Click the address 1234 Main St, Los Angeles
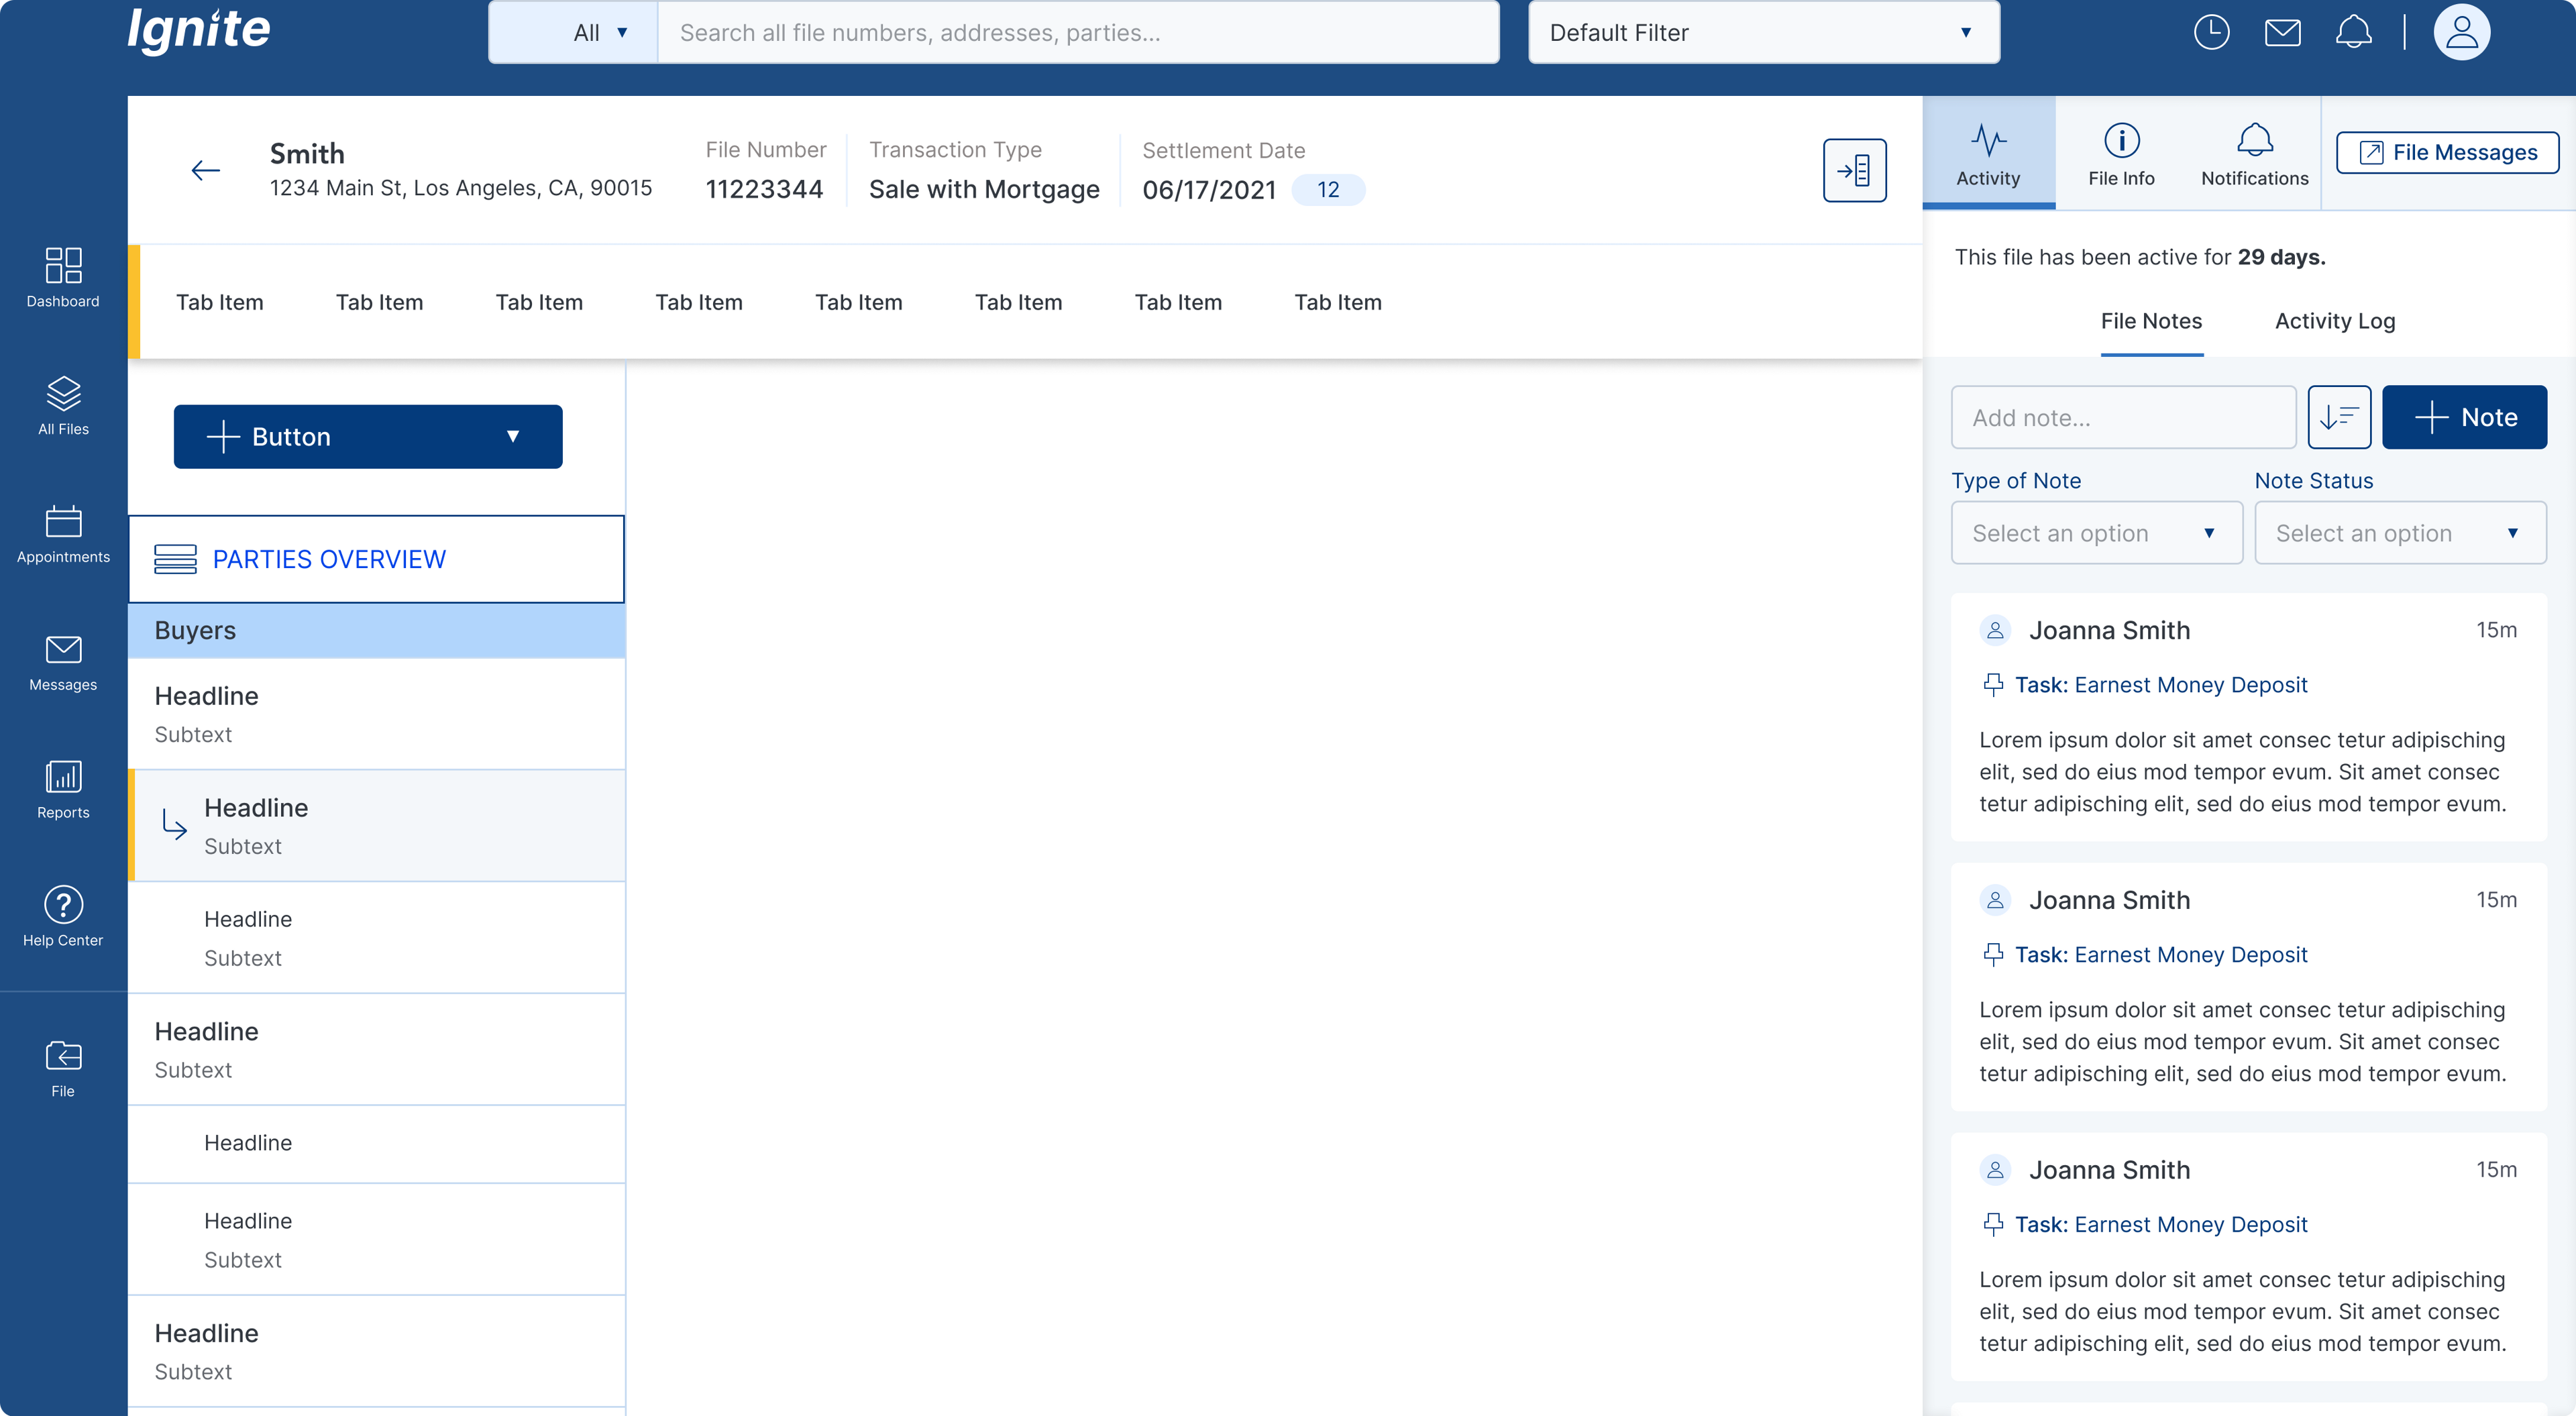Viewport: 2576px width, 1416px height. click(x=460, y=188)
